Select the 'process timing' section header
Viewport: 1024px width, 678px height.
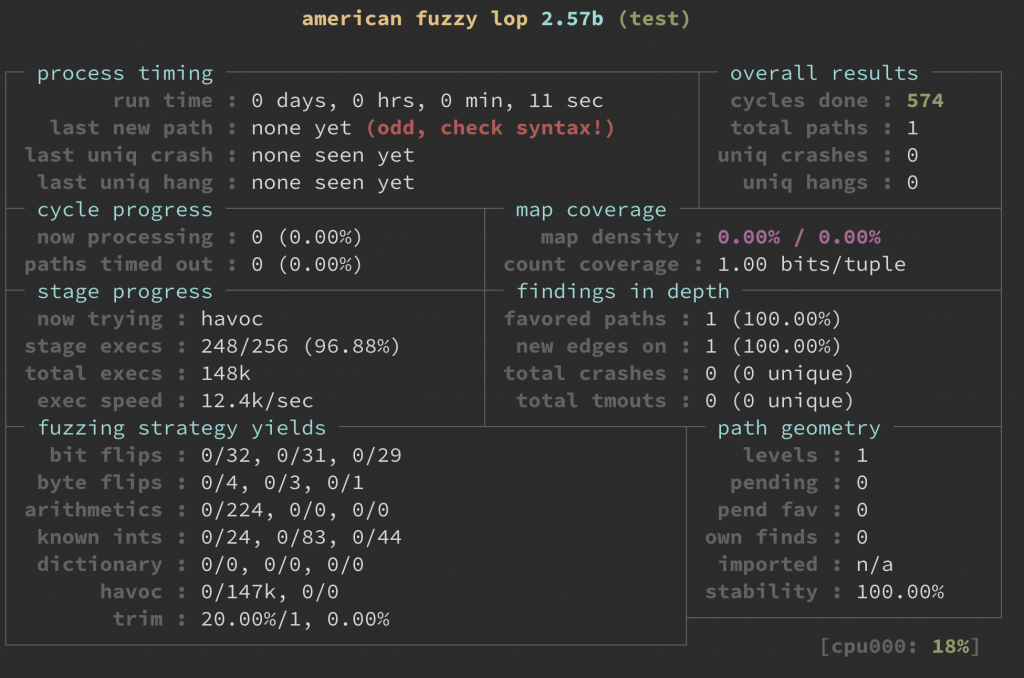pos(125,73)
